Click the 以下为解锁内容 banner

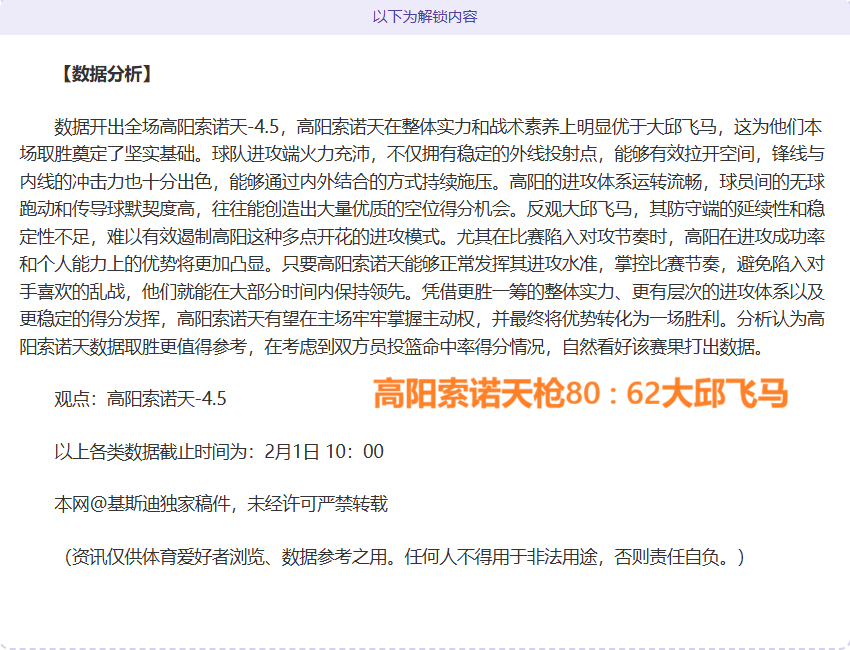point(425,17)
